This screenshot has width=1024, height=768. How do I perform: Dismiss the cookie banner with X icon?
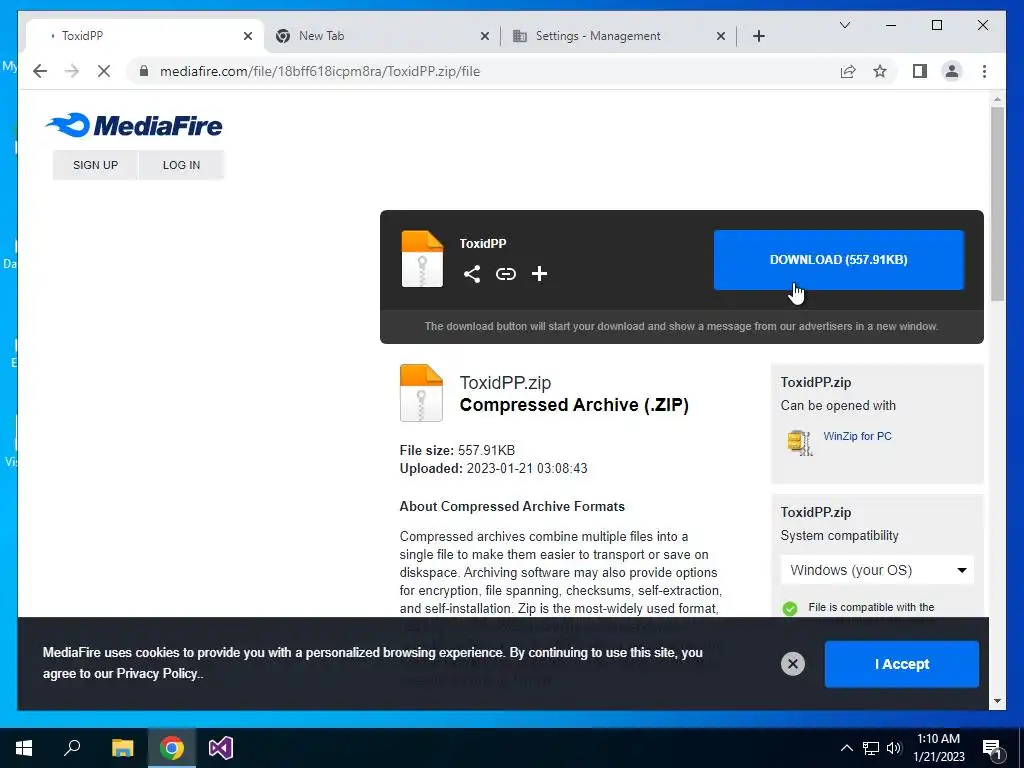point(793,664)
